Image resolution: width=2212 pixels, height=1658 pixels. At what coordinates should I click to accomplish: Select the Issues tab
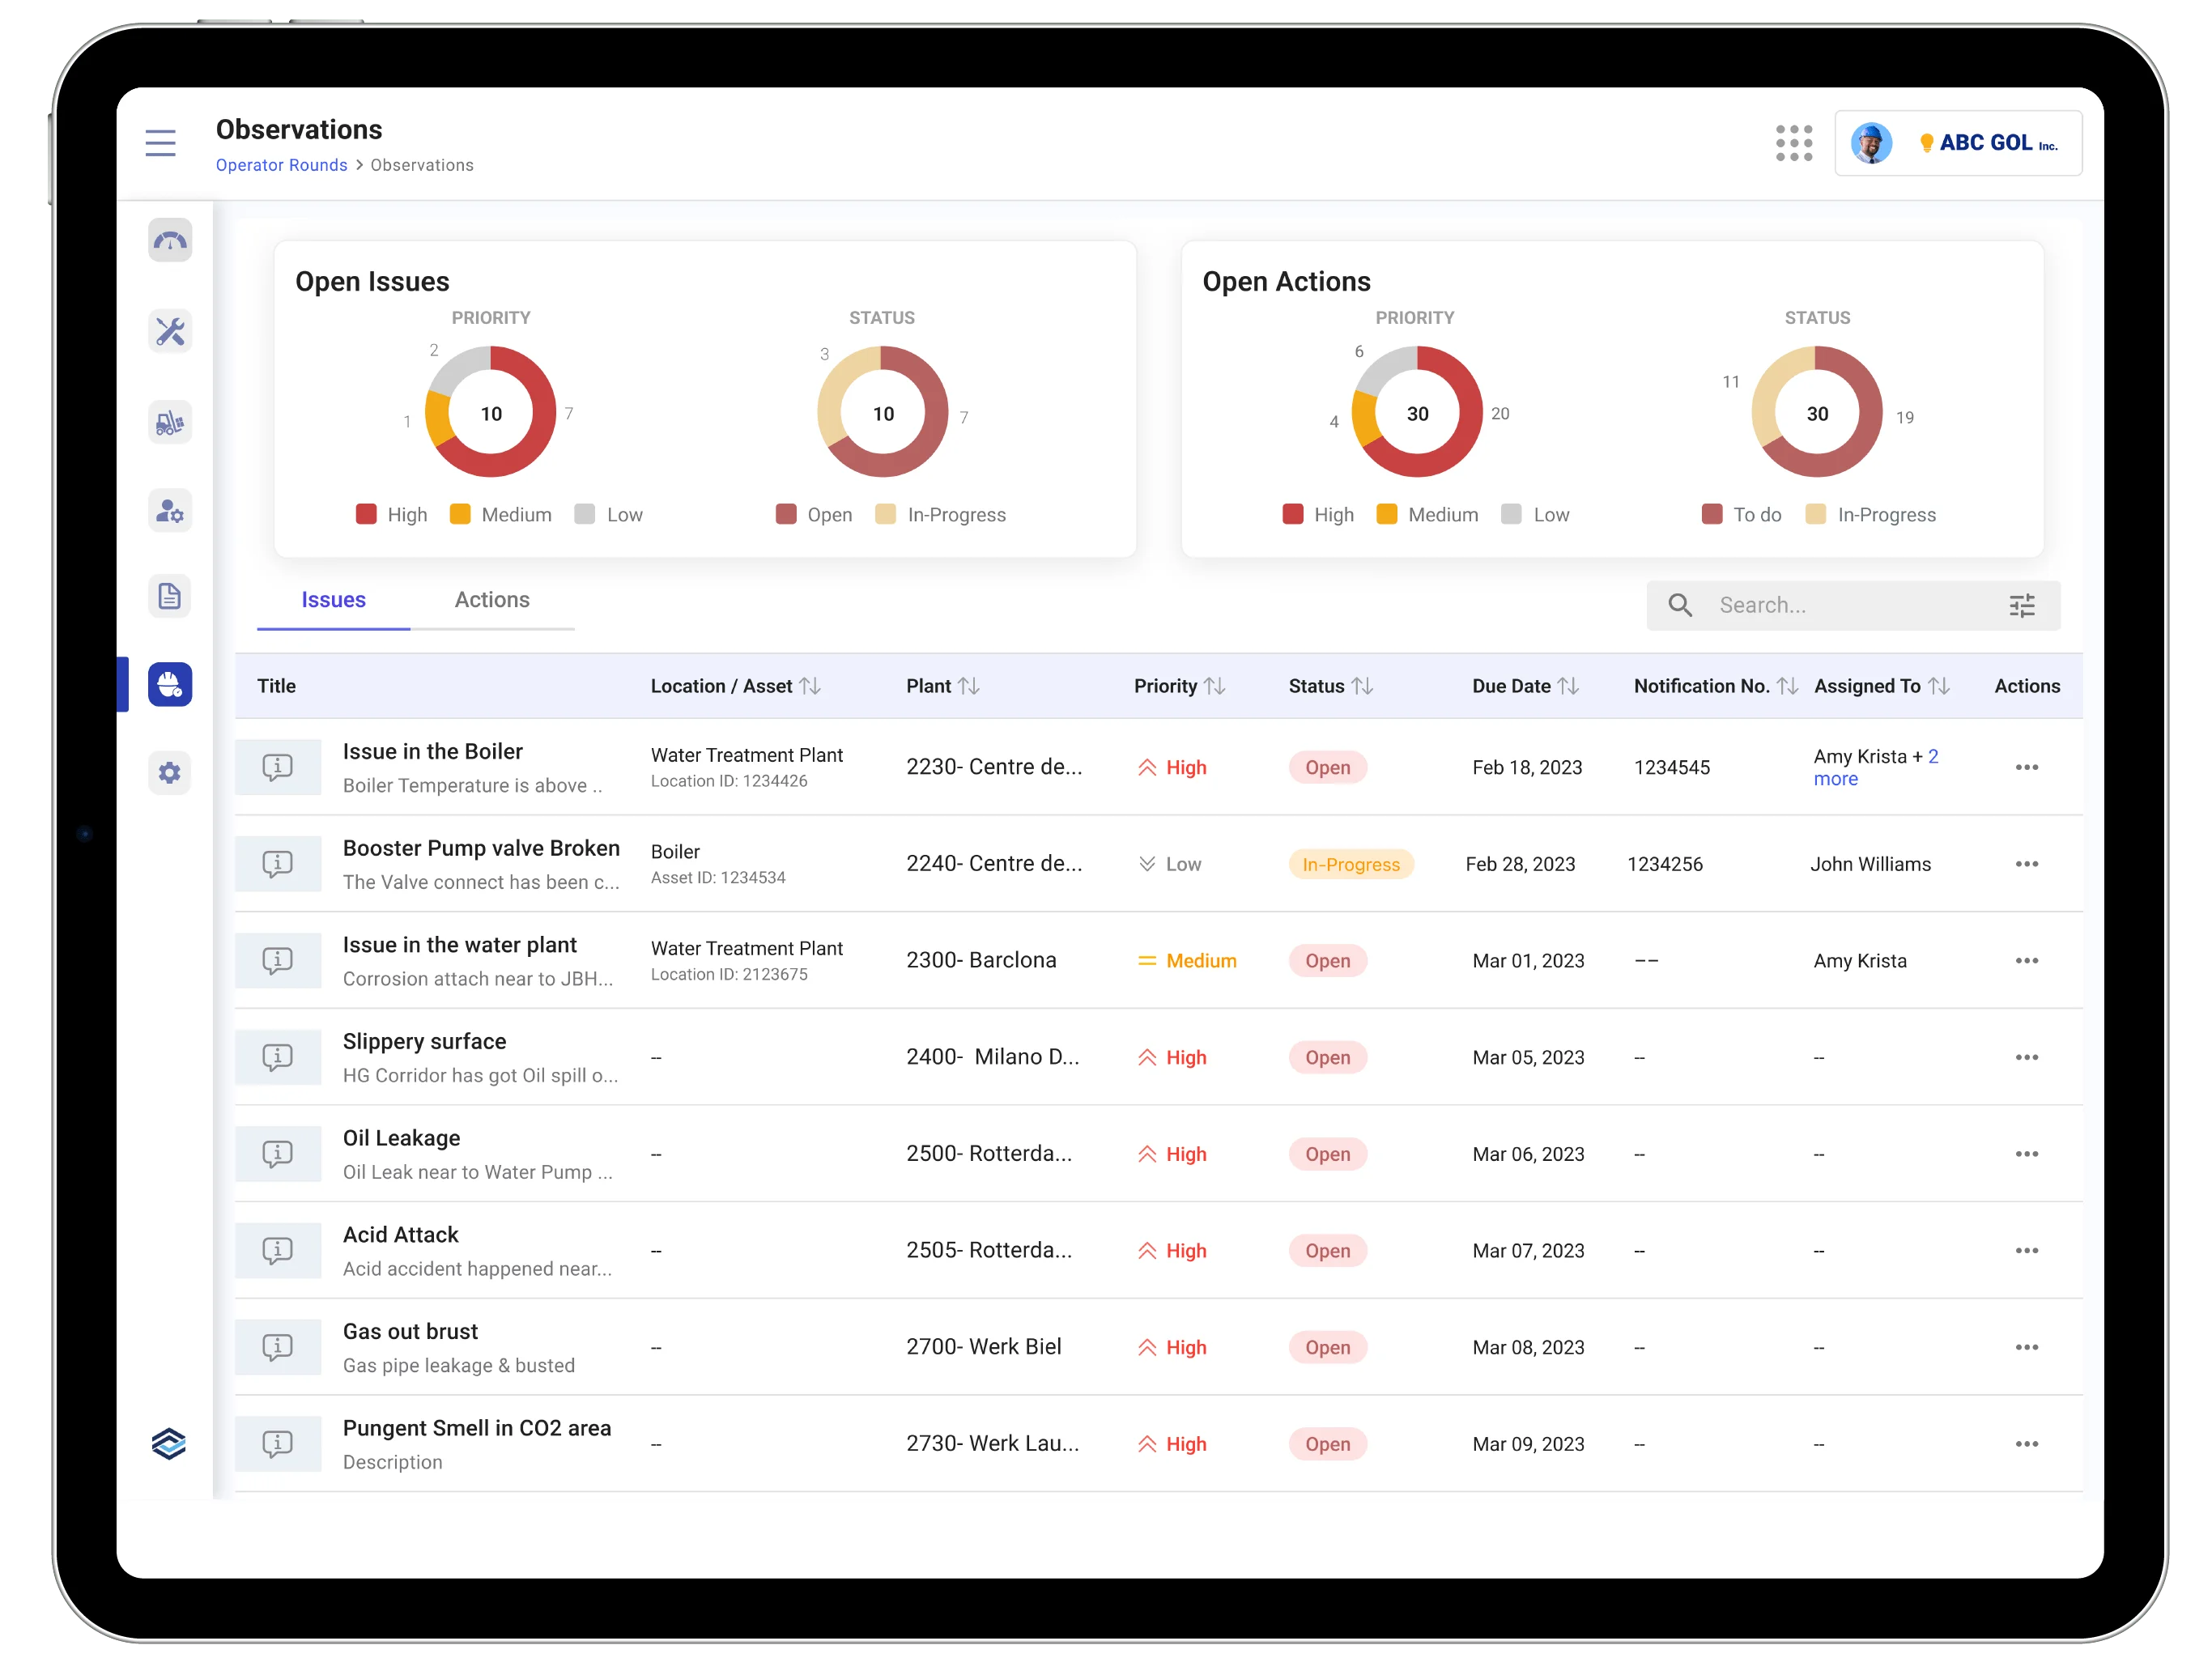coord(334,599)
